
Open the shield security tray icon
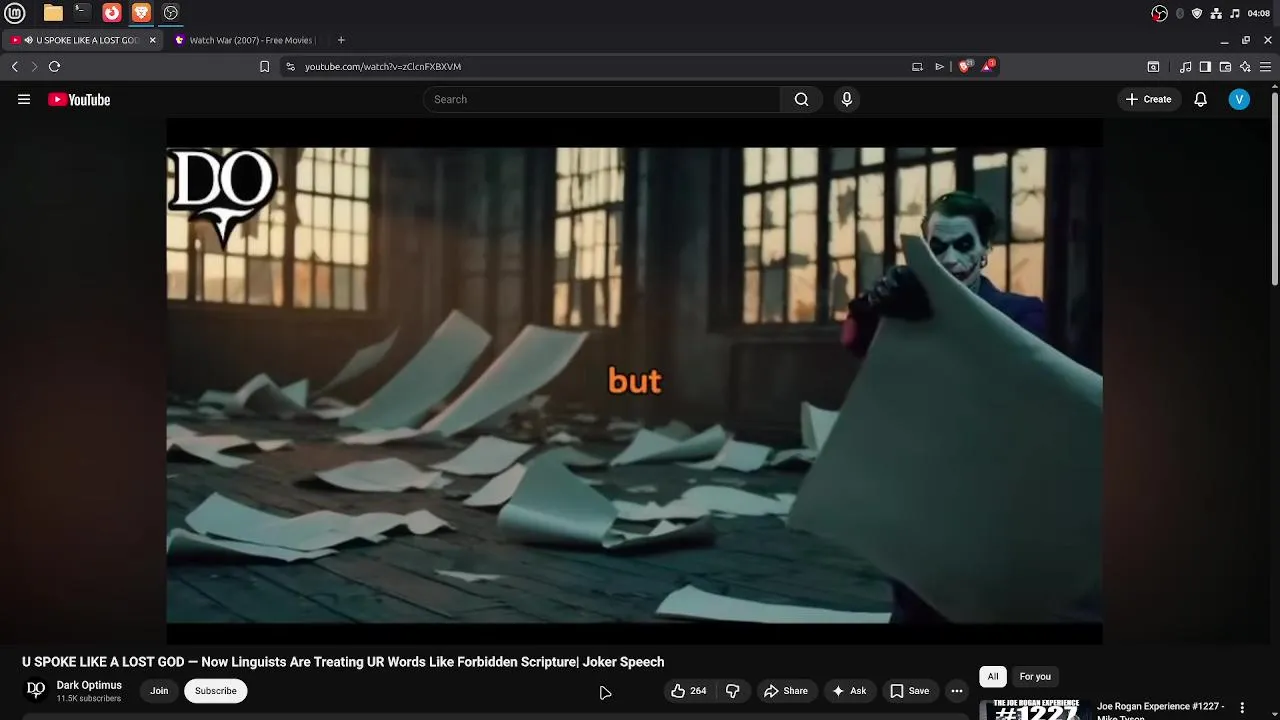coord(1197,13)
